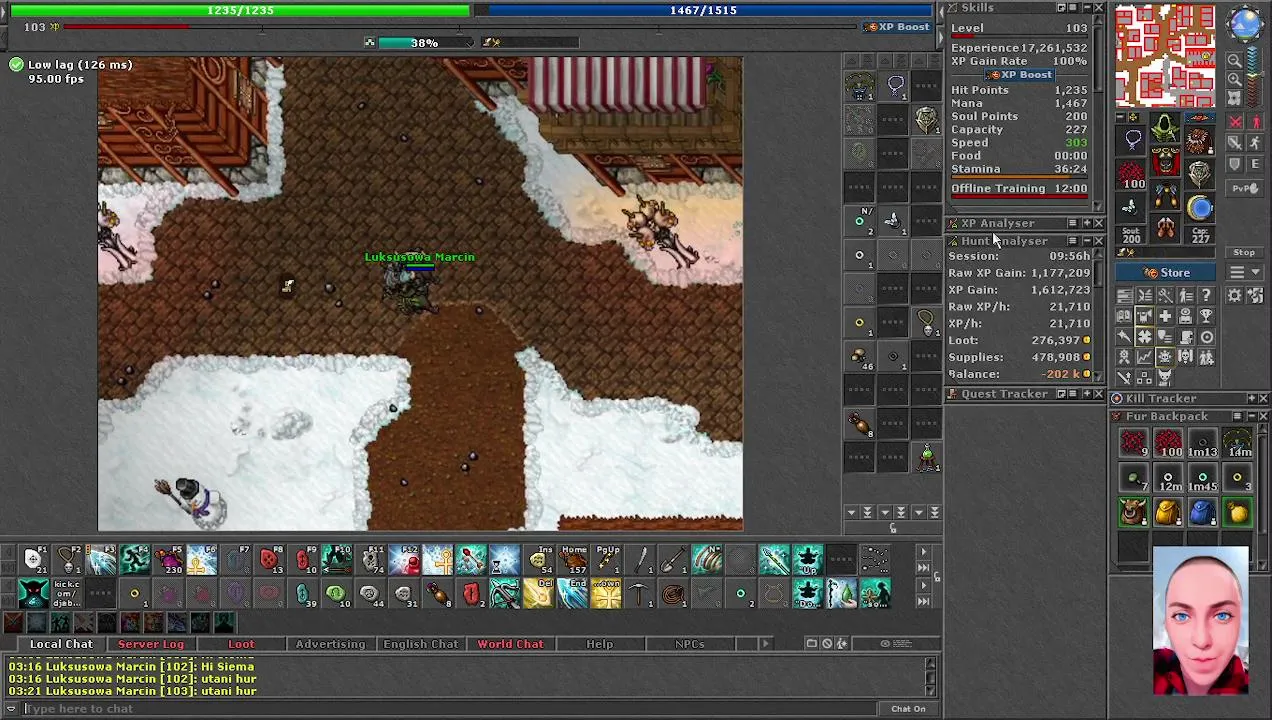Viewport: 1272px width, 720px height.
Task: Expand the XP Analyser panel
Action: pyautogui.click(x=1085, y=223)
